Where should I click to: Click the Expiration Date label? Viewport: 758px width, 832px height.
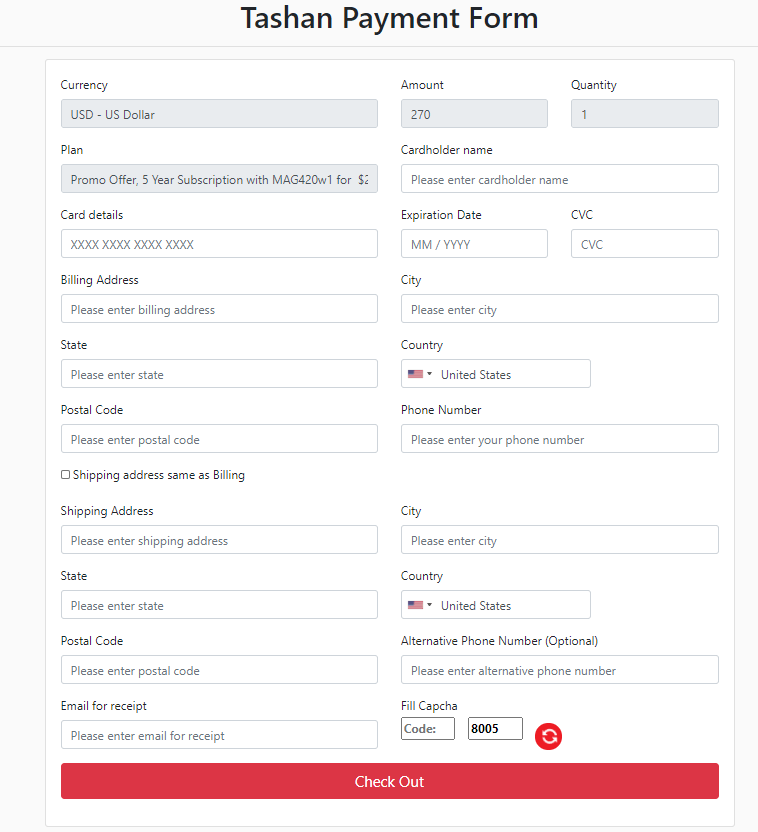[441, 215]
